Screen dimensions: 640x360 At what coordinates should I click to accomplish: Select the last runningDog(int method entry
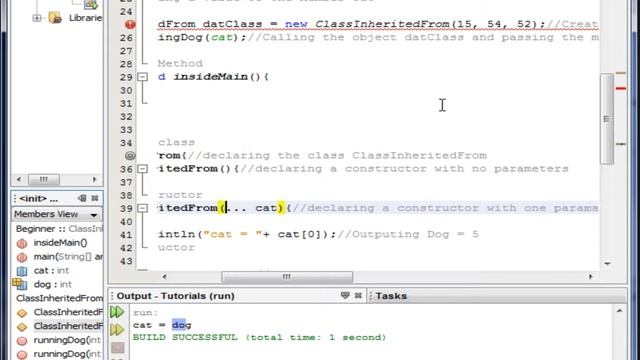coord(67,353)
